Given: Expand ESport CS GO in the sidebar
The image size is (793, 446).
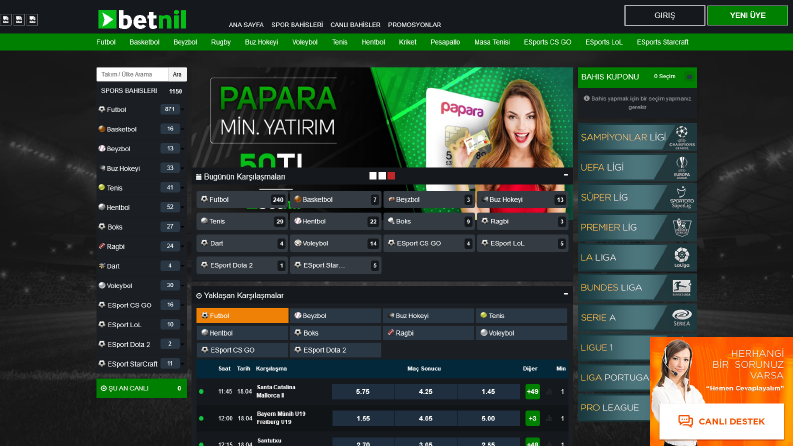Looking at the screenshot, I should [x=142, y=305].
